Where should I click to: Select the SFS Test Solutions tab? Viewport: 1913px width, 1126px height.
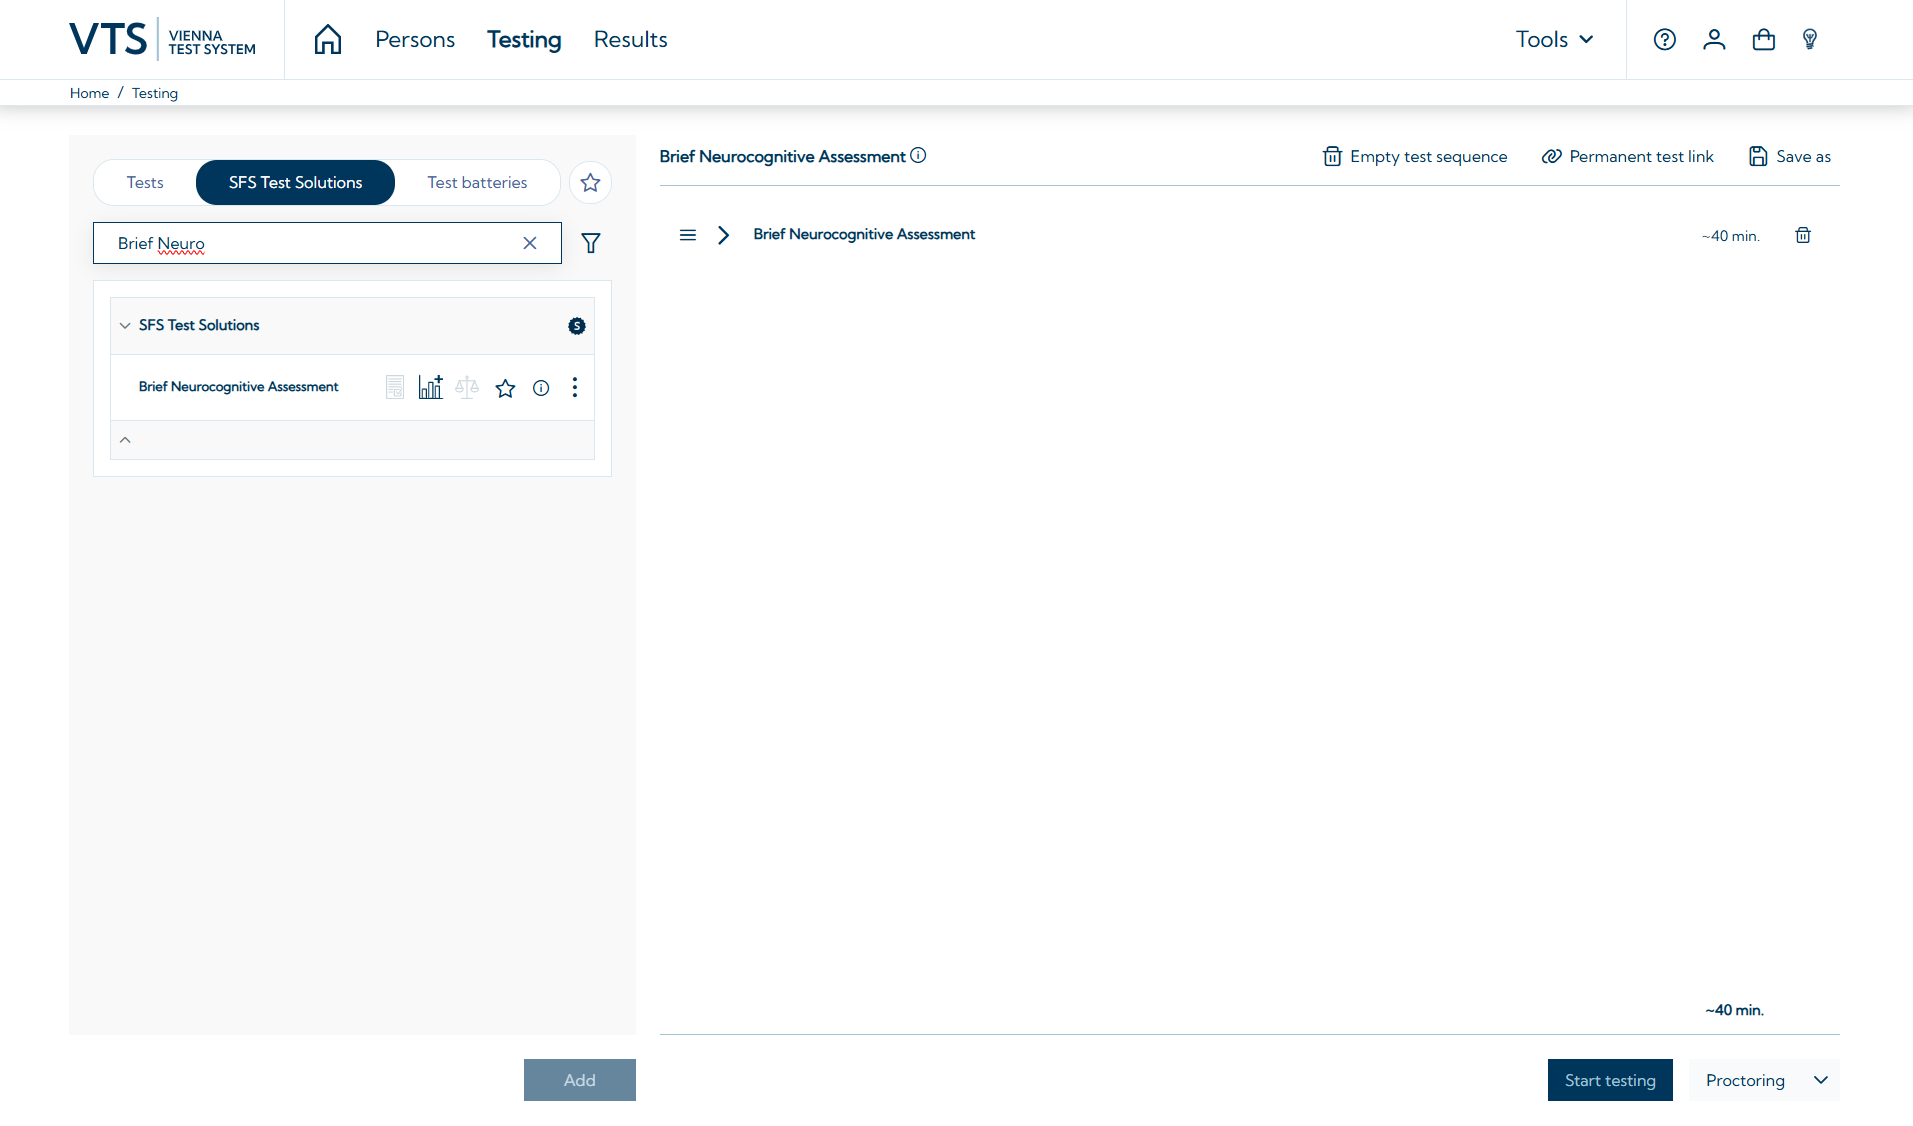296,183
